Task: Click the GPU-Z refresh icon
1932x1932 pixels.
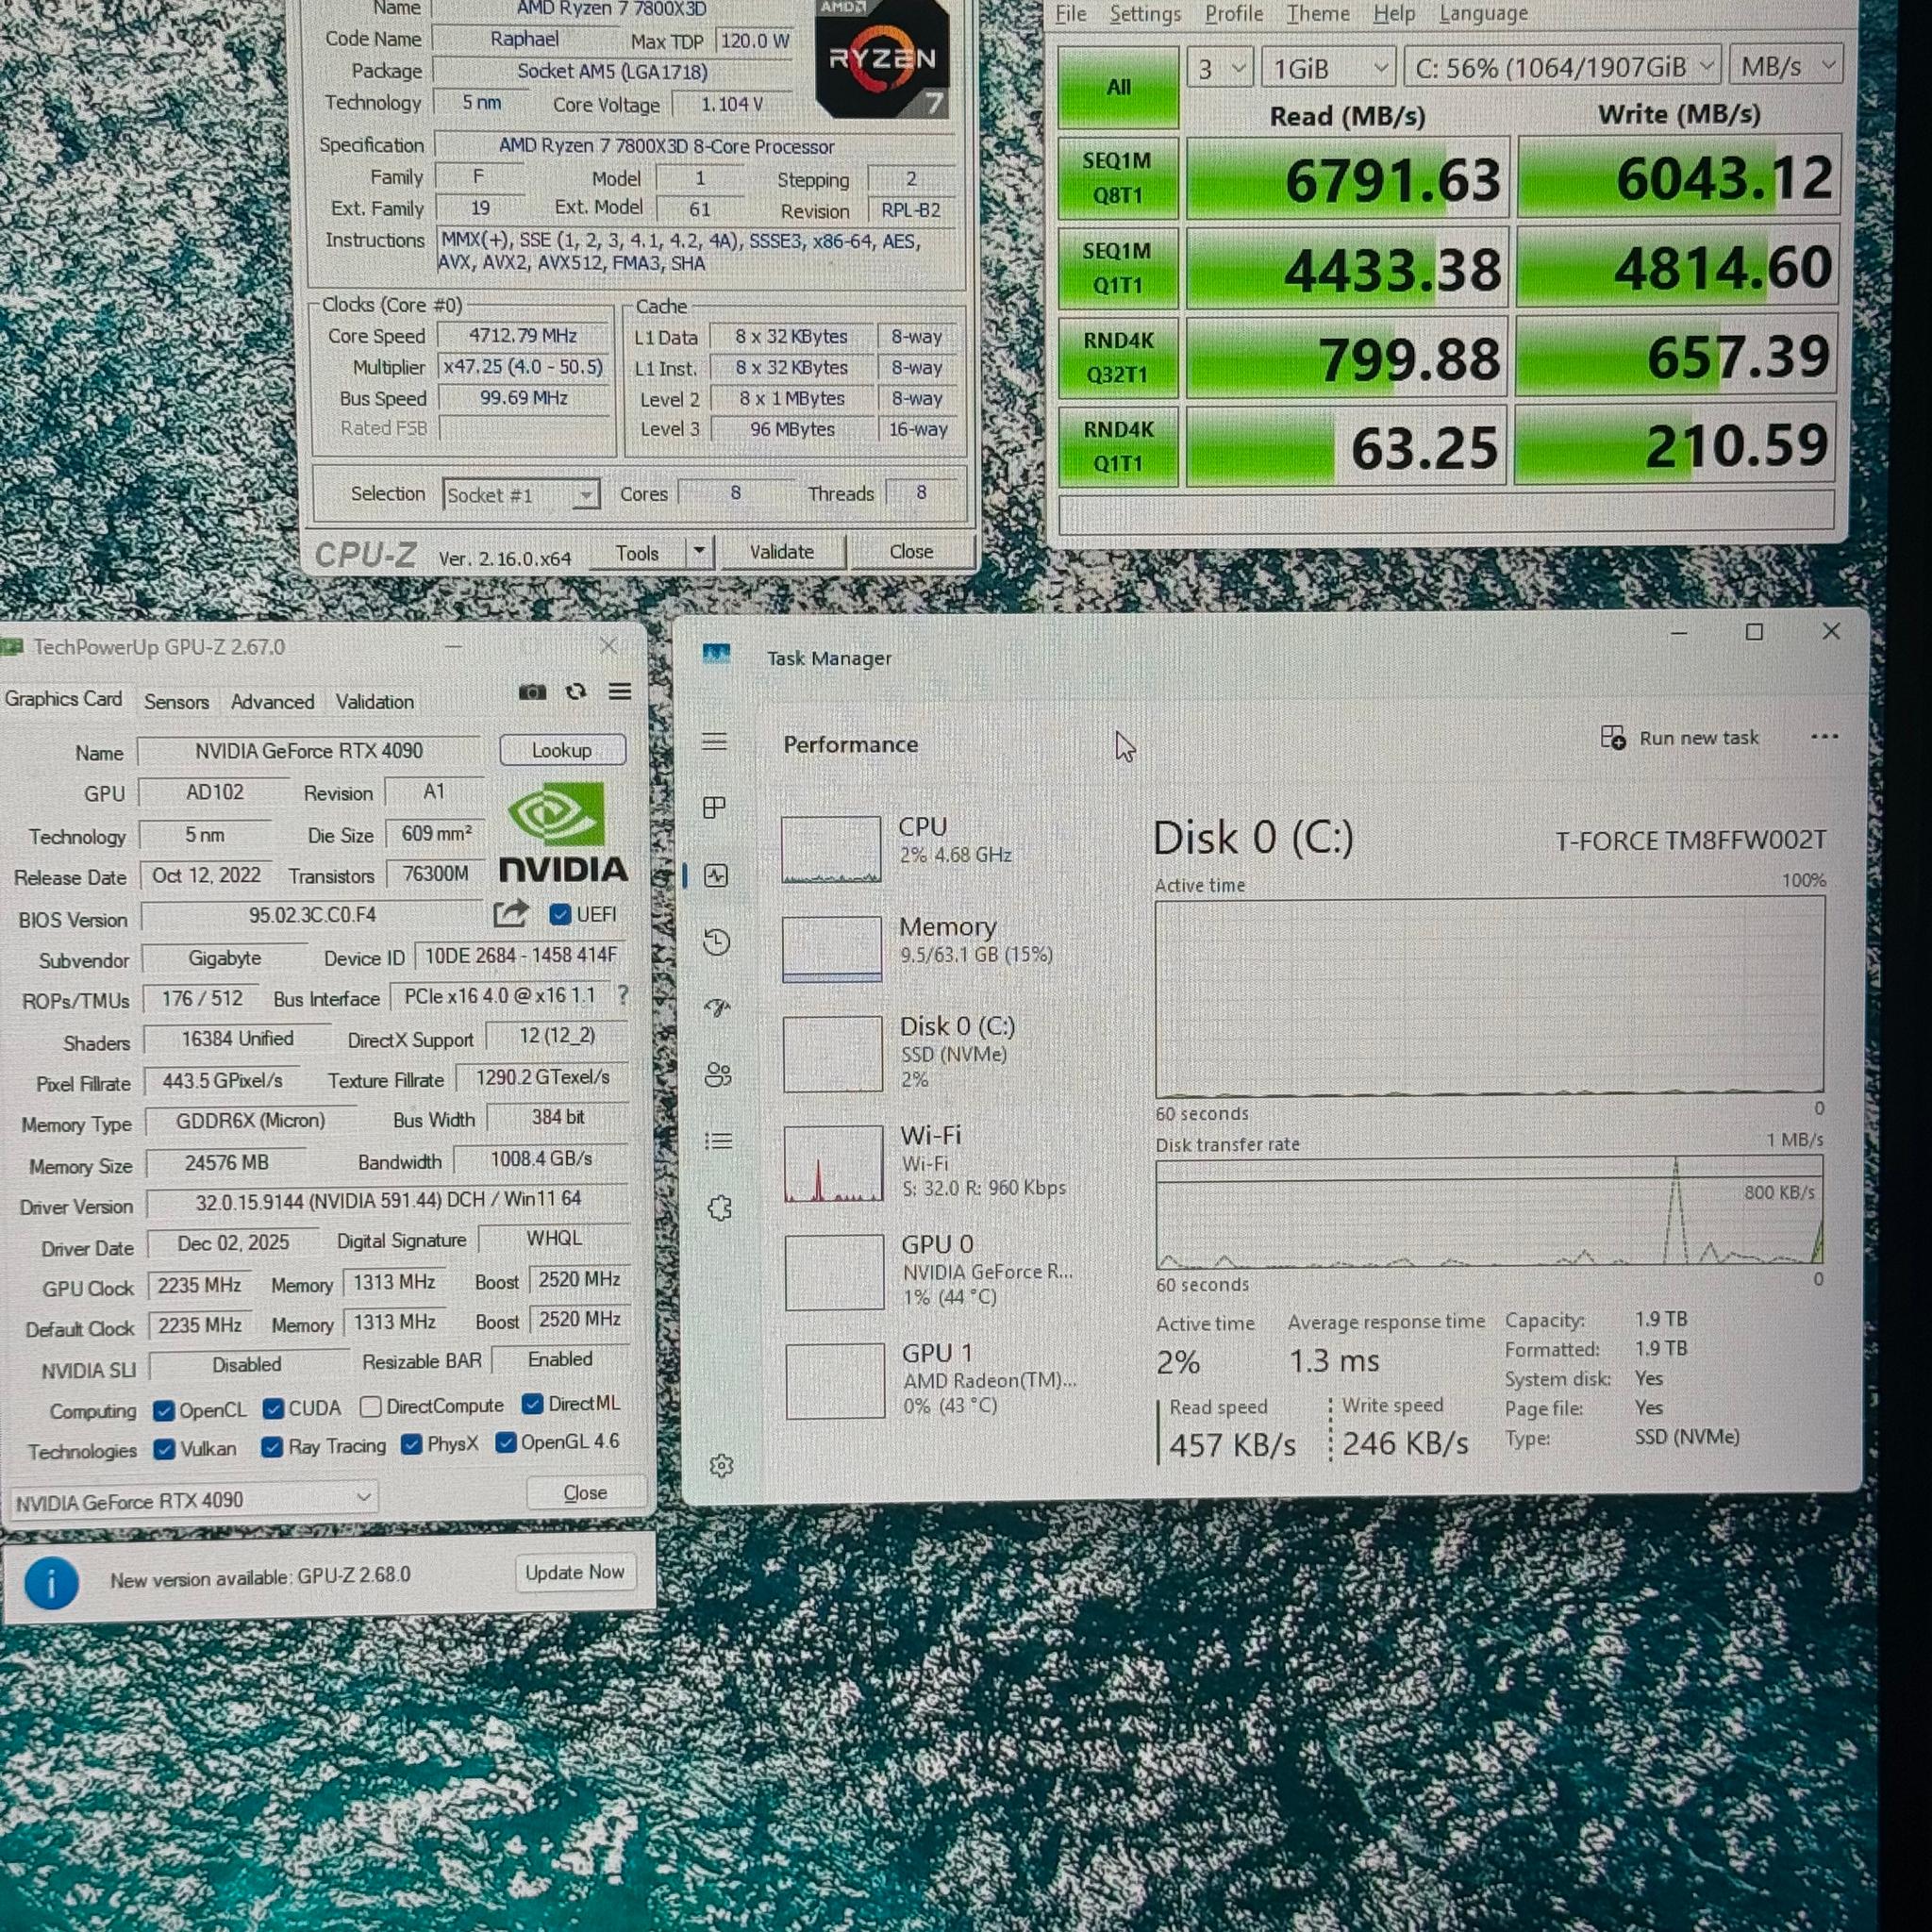Action: tap(576, 692)
